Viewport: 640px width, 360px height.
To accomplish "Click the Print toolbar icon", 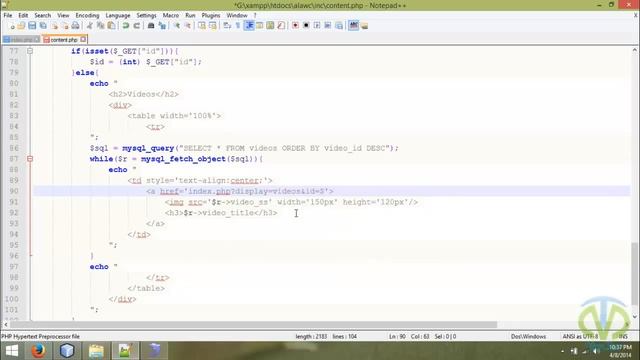I will 76,26.
